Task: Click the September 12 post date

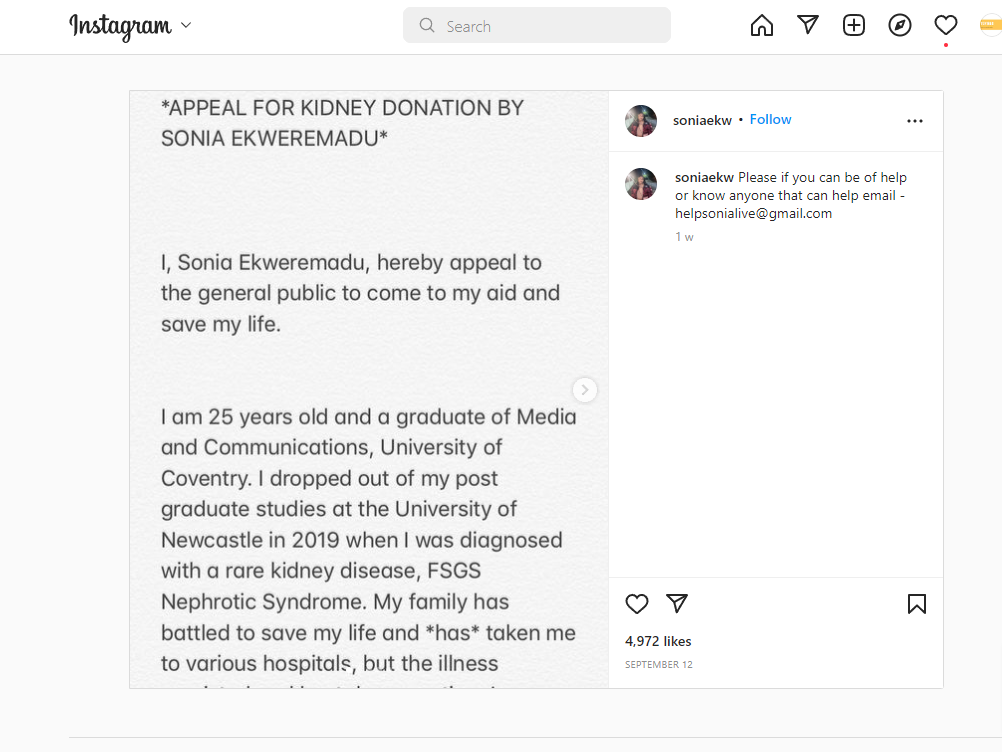Action: (x=659, y=665)
